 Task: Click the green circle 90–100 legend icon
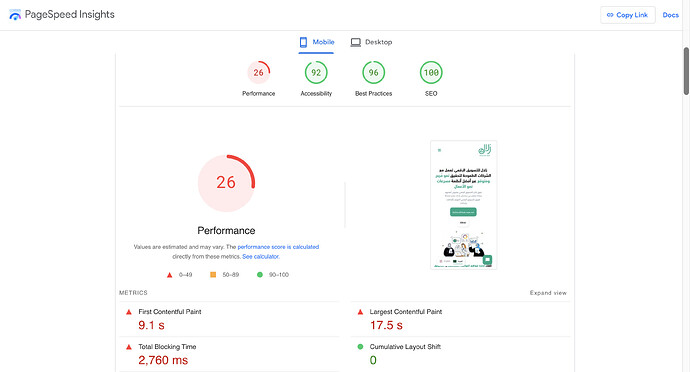tap(260, 275)
